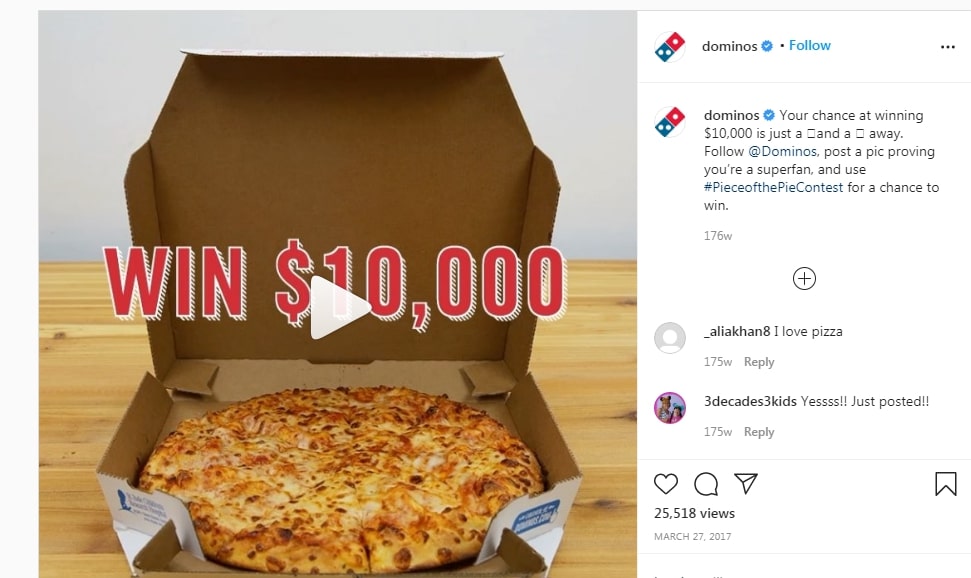Load more comments with plus icon
The width and height of the screenshot is (971, 578).
[x=804, y=278]
